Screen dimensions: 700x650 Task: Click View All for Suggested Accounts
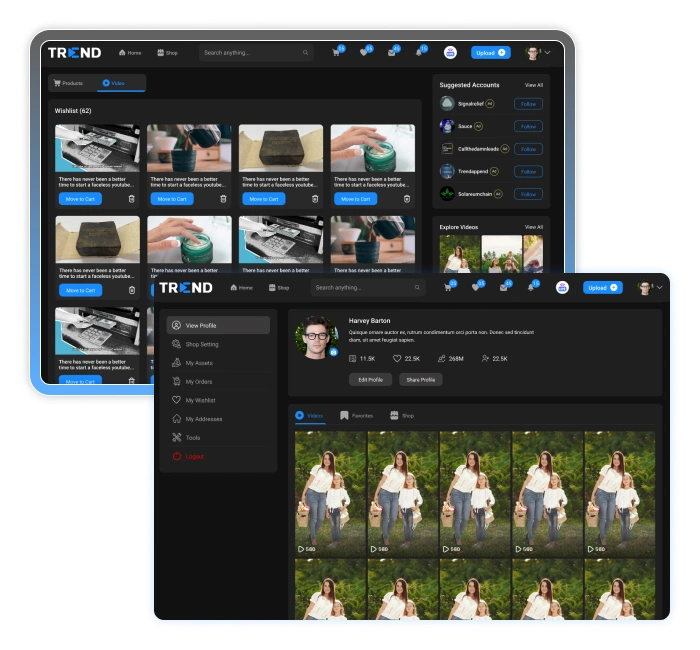[533, 85]
